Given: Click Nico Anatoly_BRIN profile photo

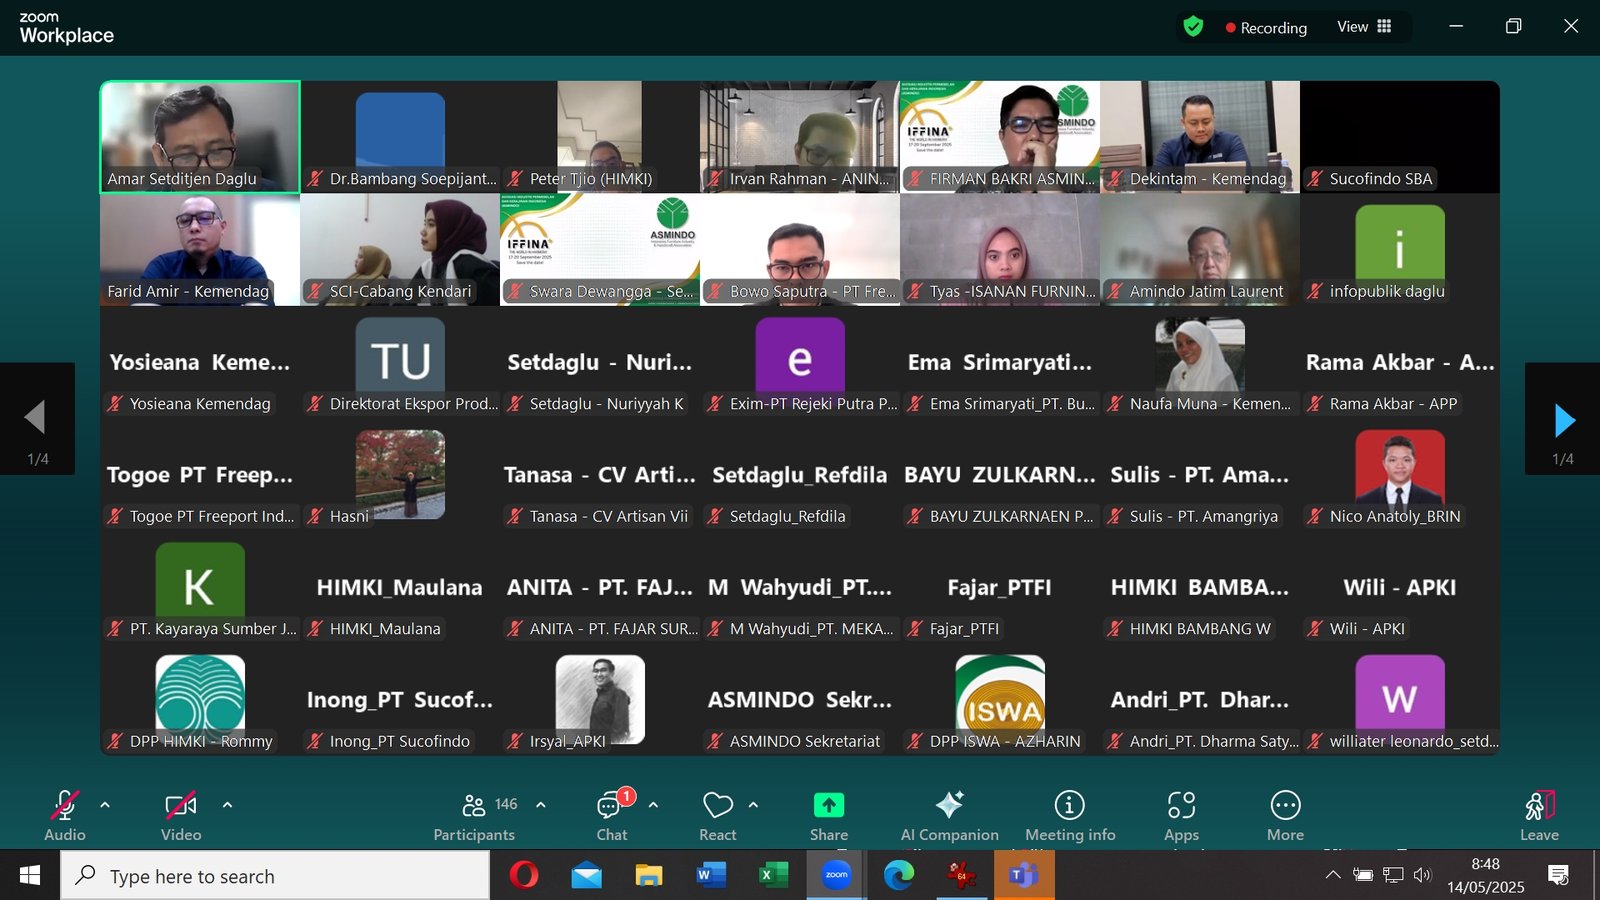Looking at the screenshot, I should point(1400,468).
